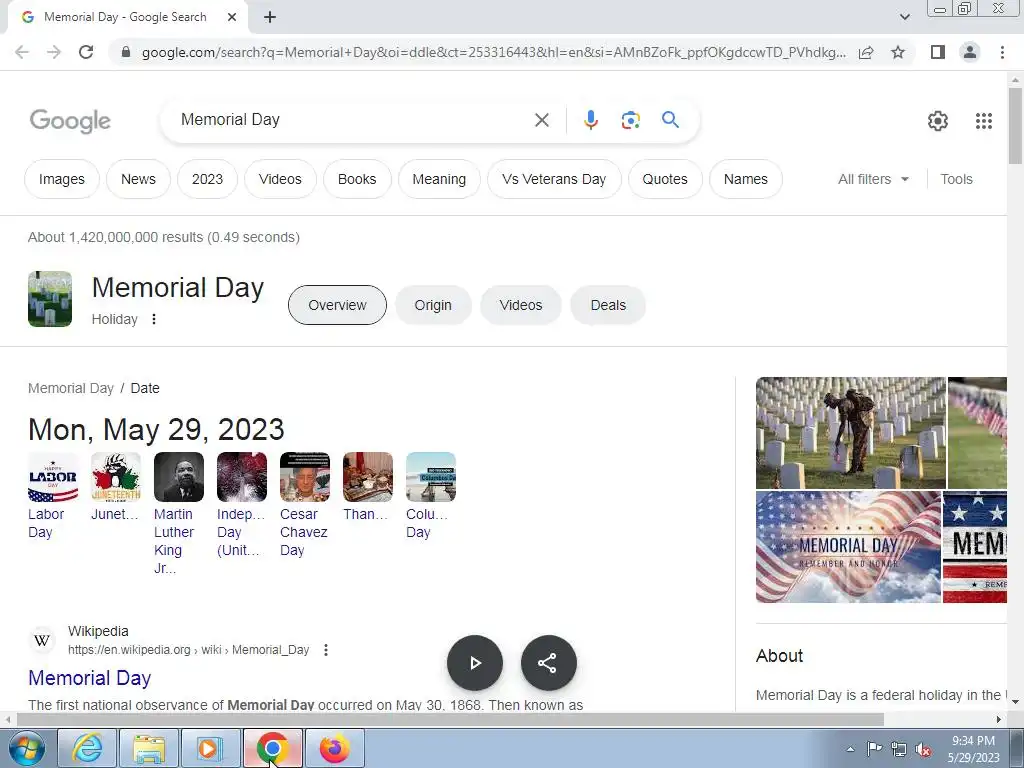Open Windows Start menu
Viewport: 1024px width, 768px height.
(x=26, y=748)
